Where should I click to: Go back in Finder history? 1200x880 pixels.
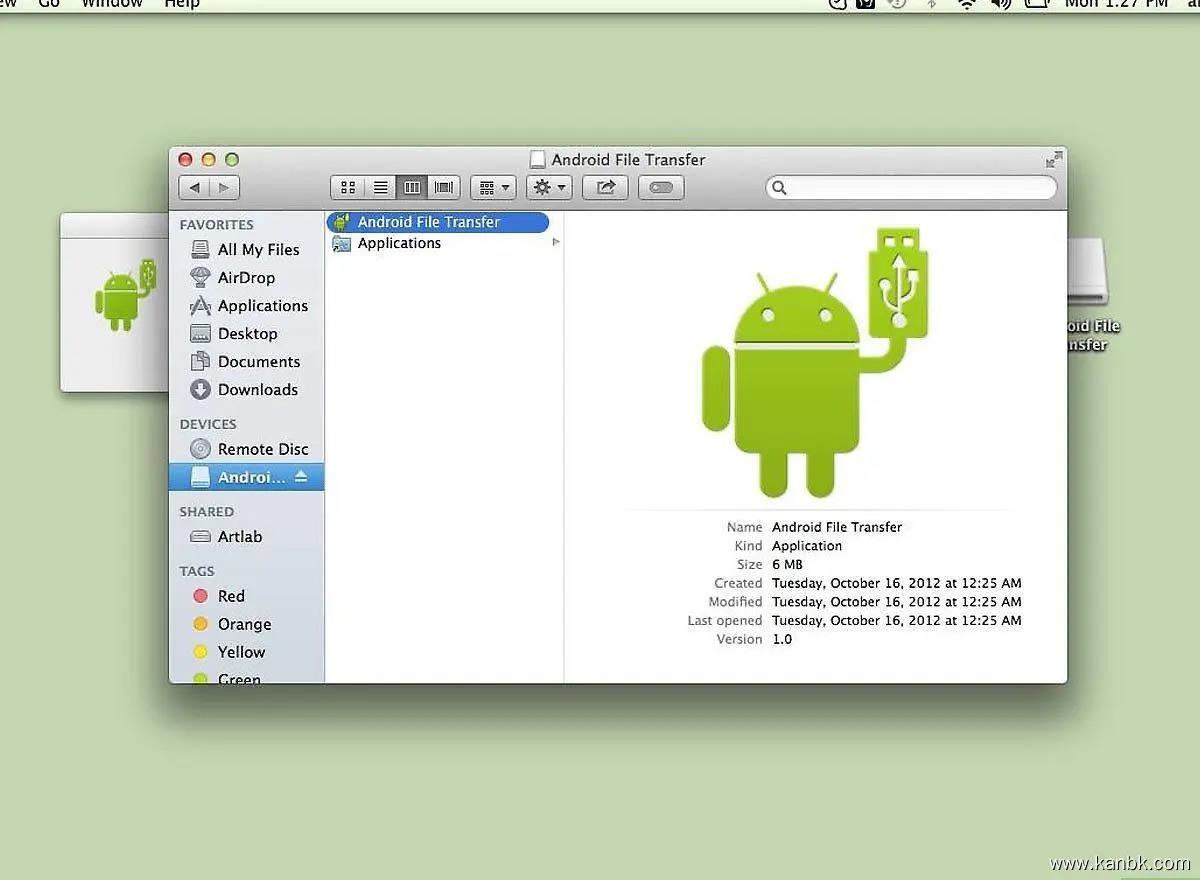tap(194, 187)
